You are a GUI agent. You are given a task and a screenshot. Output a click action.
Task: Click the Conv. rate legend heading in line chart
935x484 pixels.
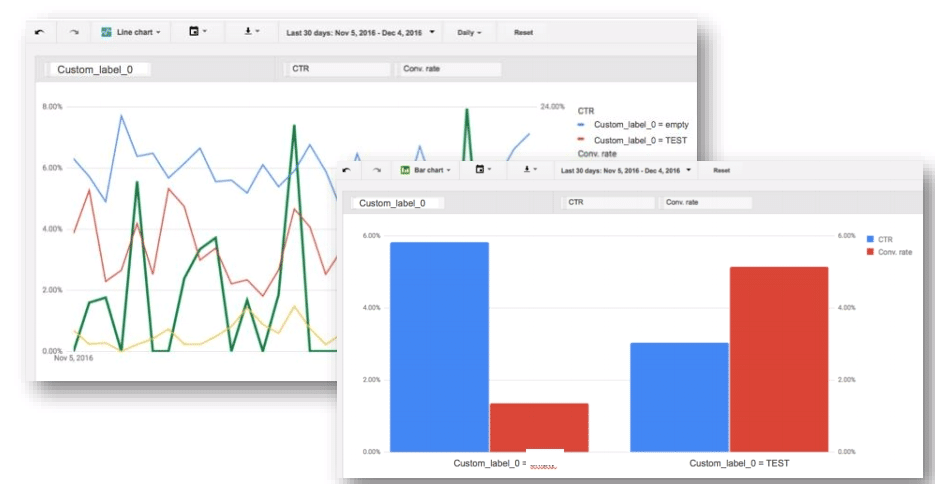597,154
